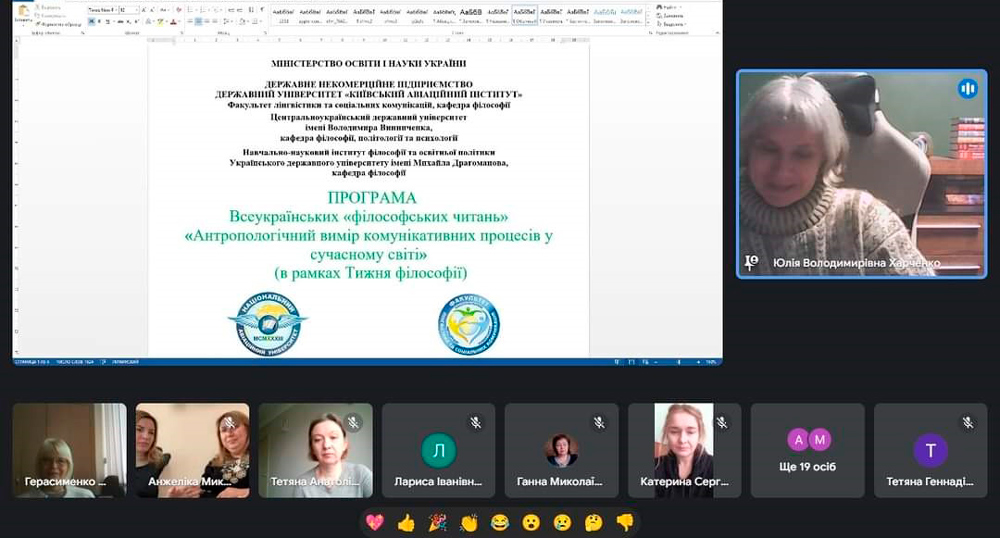The width and height of the screenshot is (1000, 538).
Task: Toggle Italic formatting in Word
Action: pyautogui.click(x=99, y=22)
